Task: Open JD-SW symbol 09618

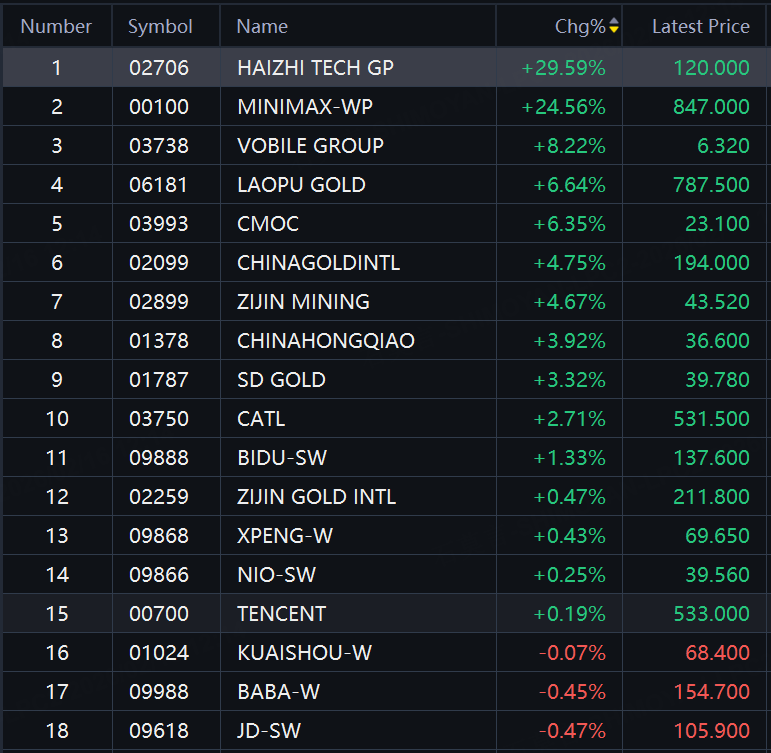Action: 158,731
